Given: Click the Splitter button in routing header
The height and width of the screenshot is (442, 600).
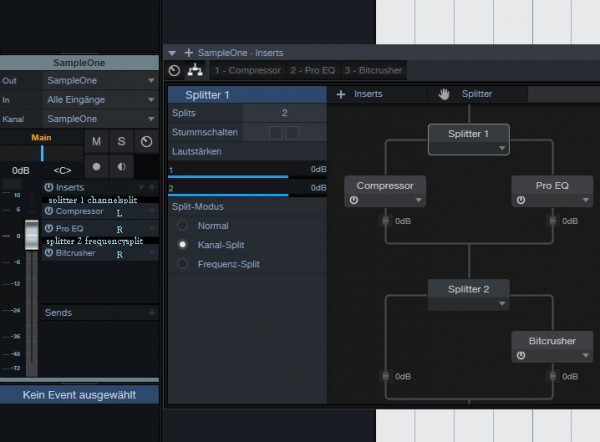Looking at the screenshot, I should 477,94.
